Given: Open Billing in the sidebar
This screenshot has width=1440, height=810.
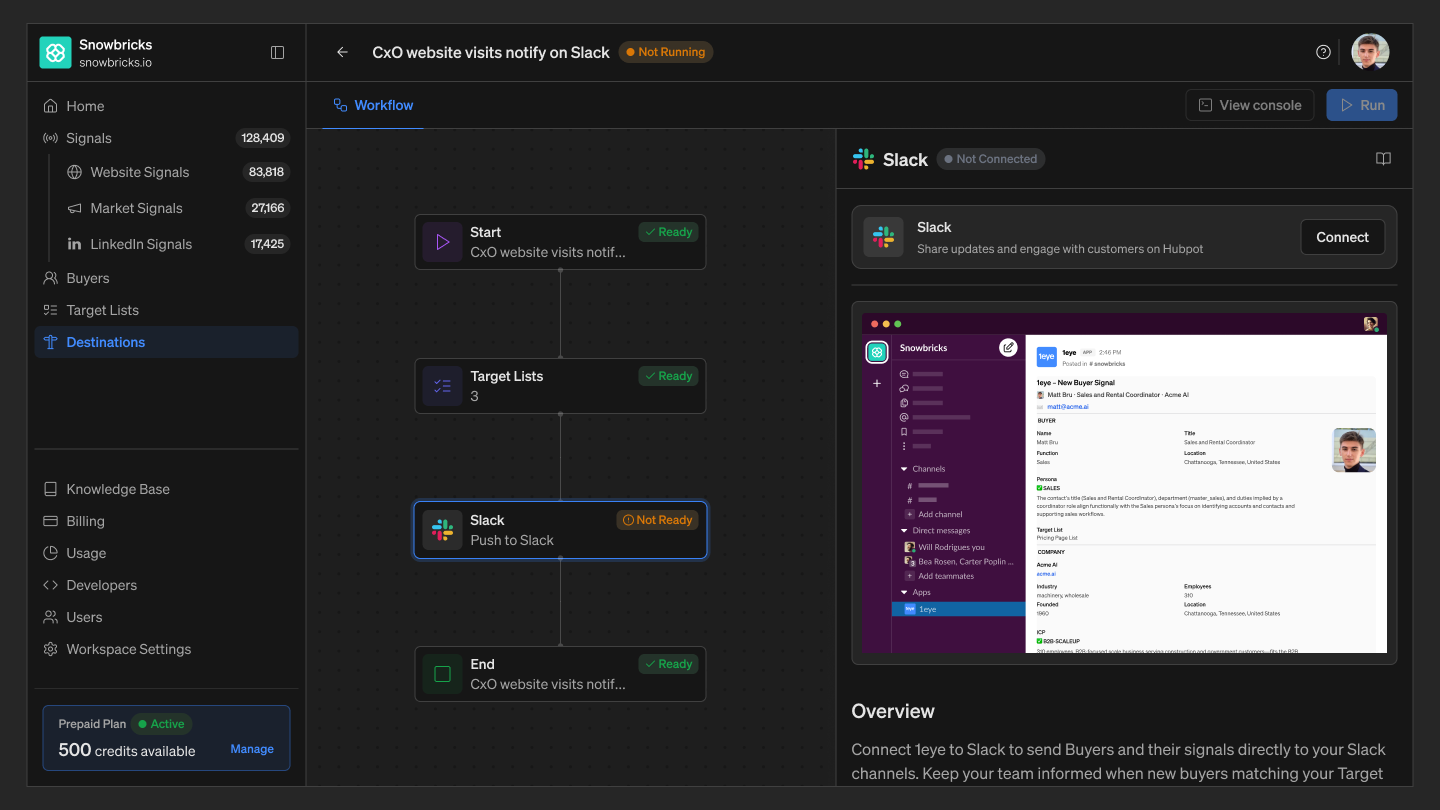Looking at the screenshot, I should (166, 521).
